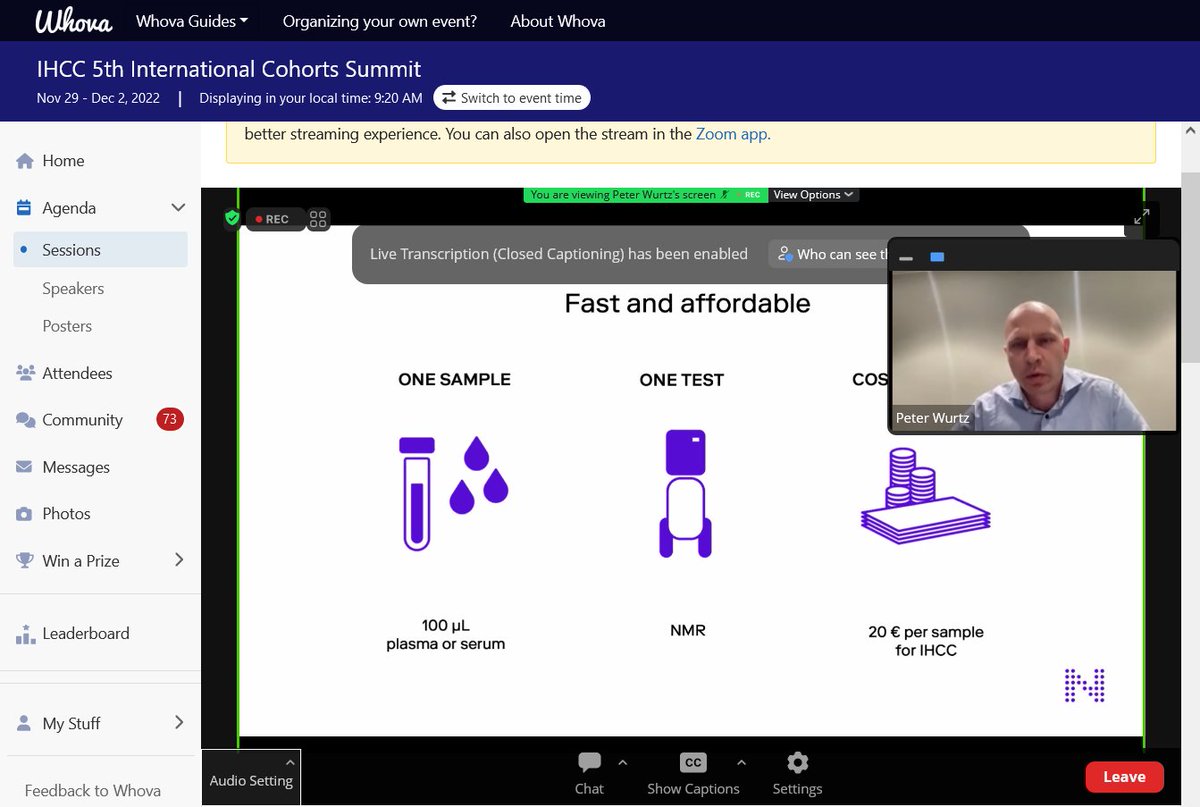The image size is (1200, 807).
Task: Click the Win a Prize trophy icon
Action: (25, 561)
